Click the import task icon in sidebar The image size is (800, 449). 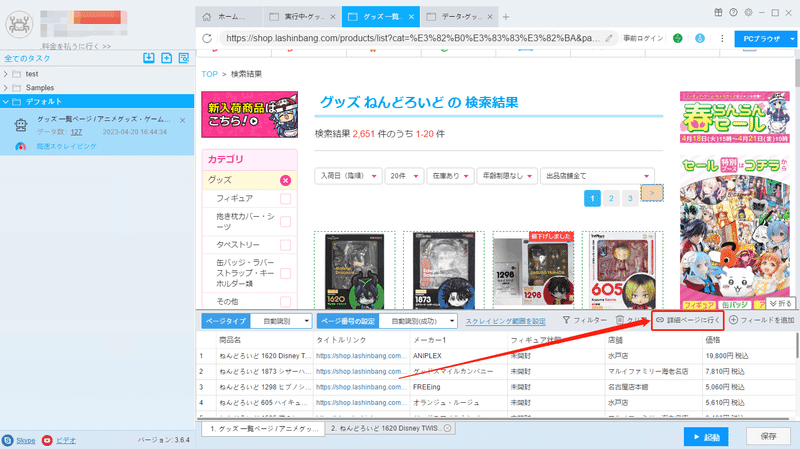tap(148, 58)
